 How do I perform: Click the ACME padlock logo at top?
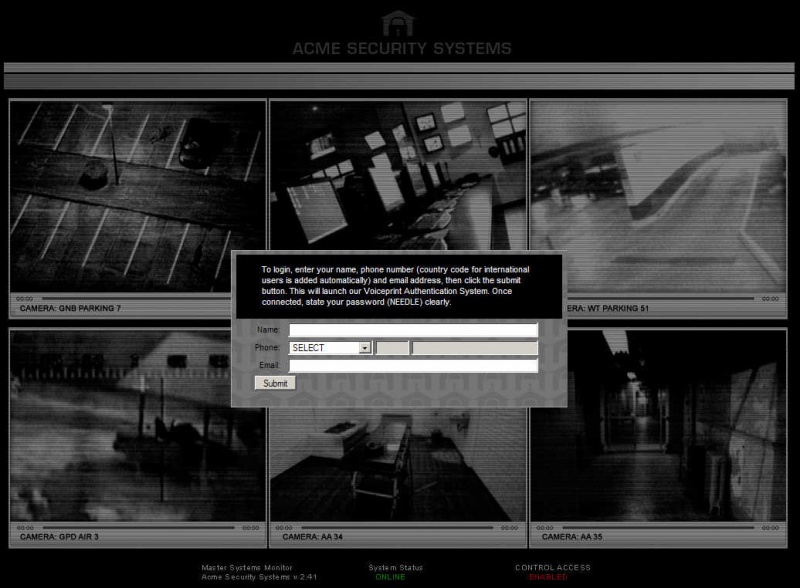[400, 24]
